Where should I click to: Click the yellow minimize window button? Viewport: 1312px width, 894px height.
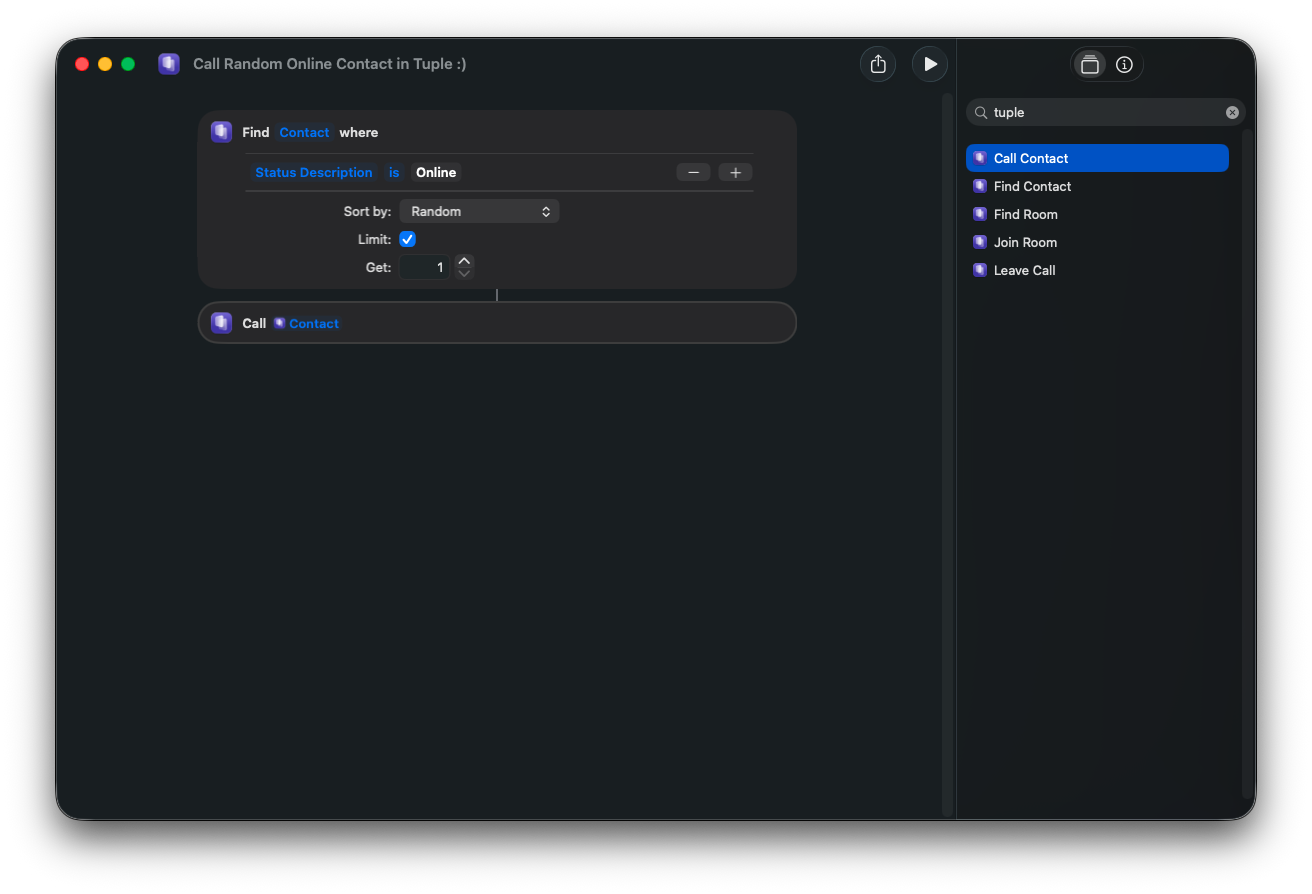tap(105, 64)
